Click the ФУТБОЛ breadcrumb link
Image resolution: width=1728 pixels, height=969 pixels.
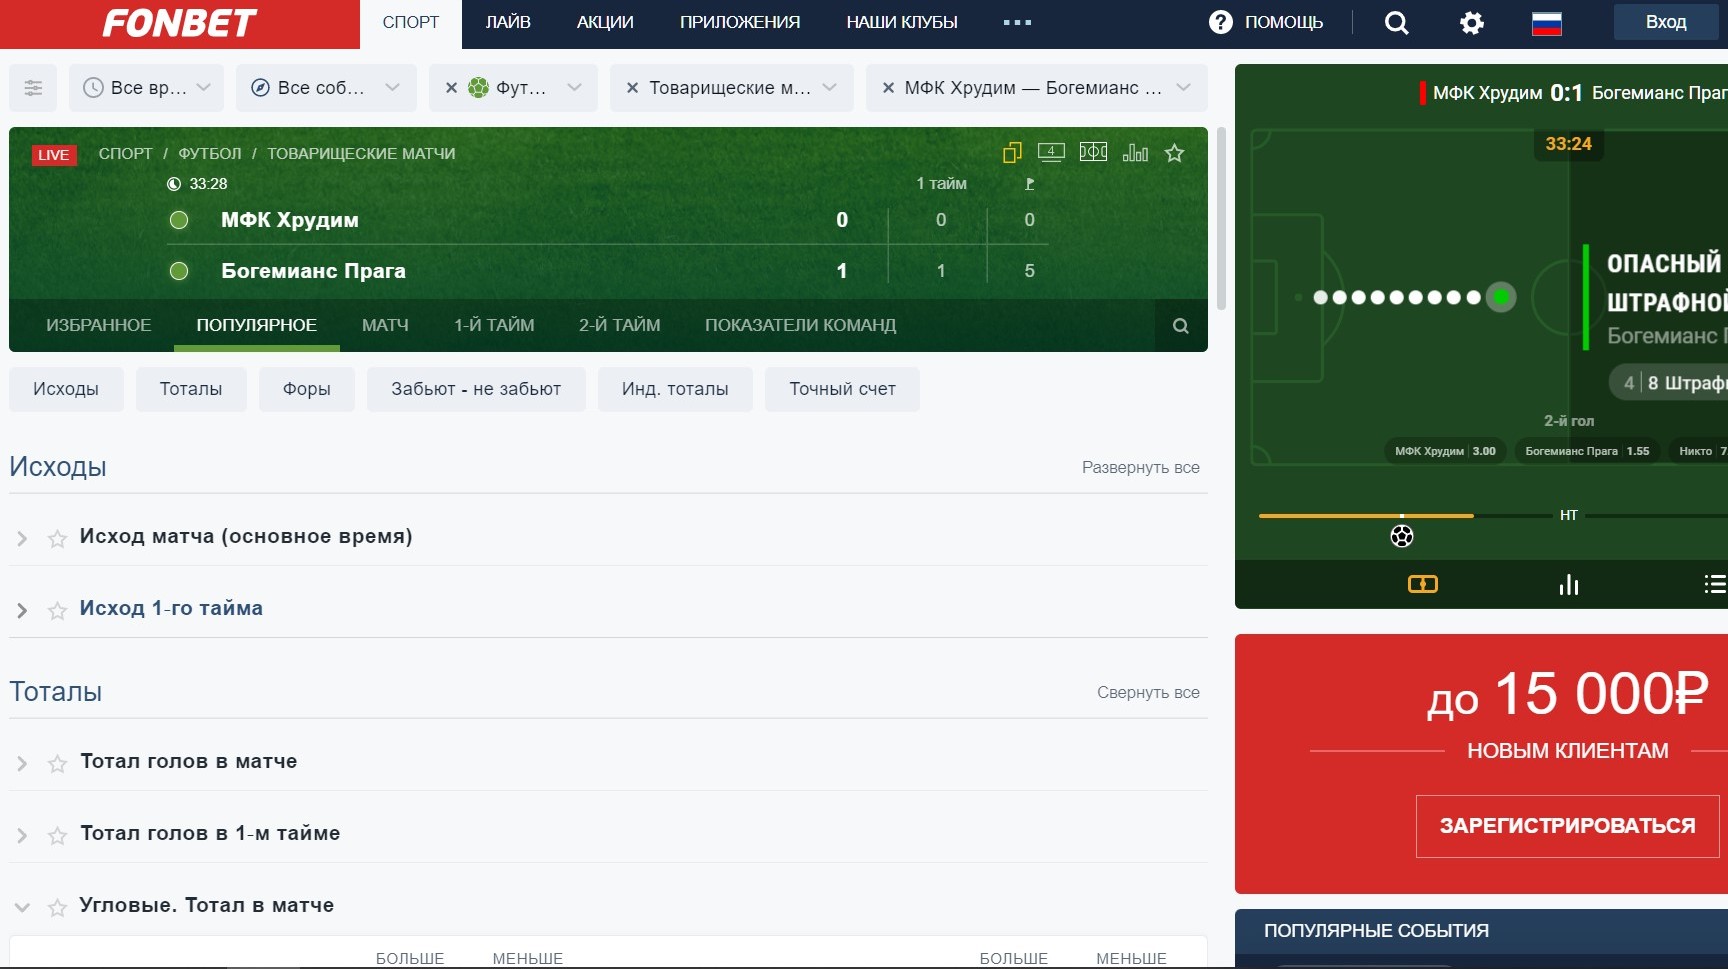click(210, 154)
